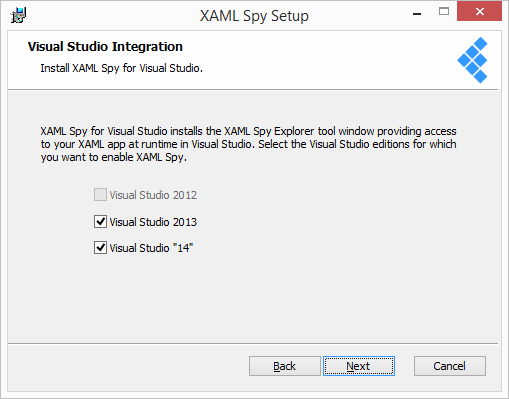The width and height of the screenshot is (509, 399).
Task: Maximize the XAML Spy Setup window
Action: coord(444,12)
